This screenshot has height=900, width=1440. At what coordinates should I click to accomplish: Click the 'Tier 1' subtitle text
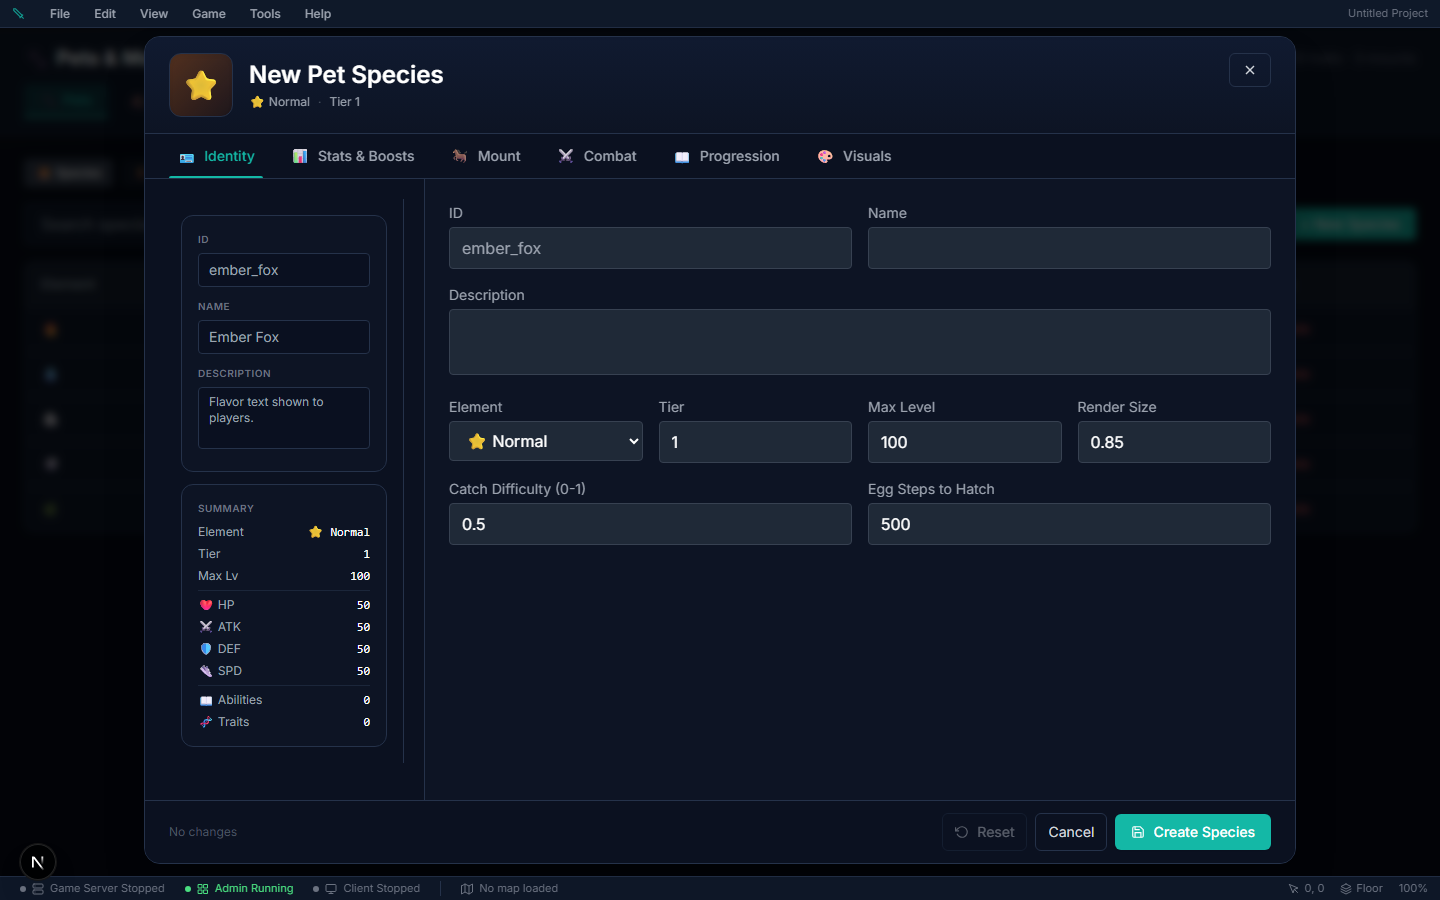point(345,102)
